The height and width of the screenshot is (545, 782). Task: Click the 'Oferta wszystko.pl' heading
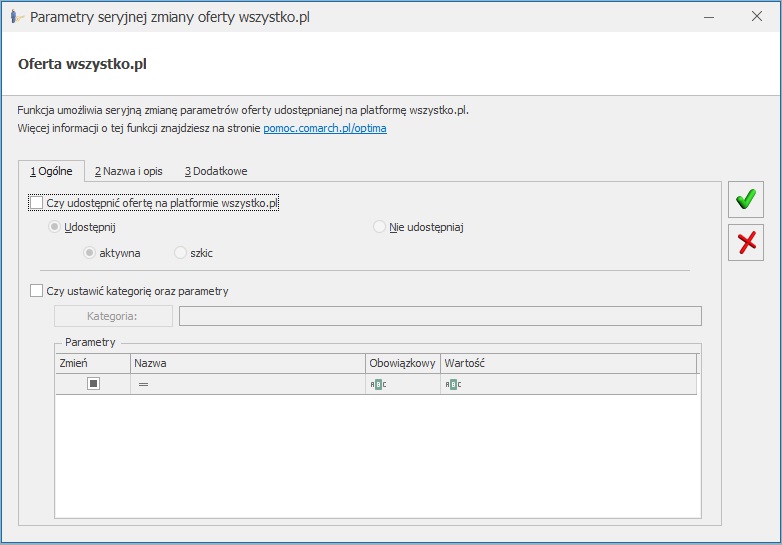82,64
